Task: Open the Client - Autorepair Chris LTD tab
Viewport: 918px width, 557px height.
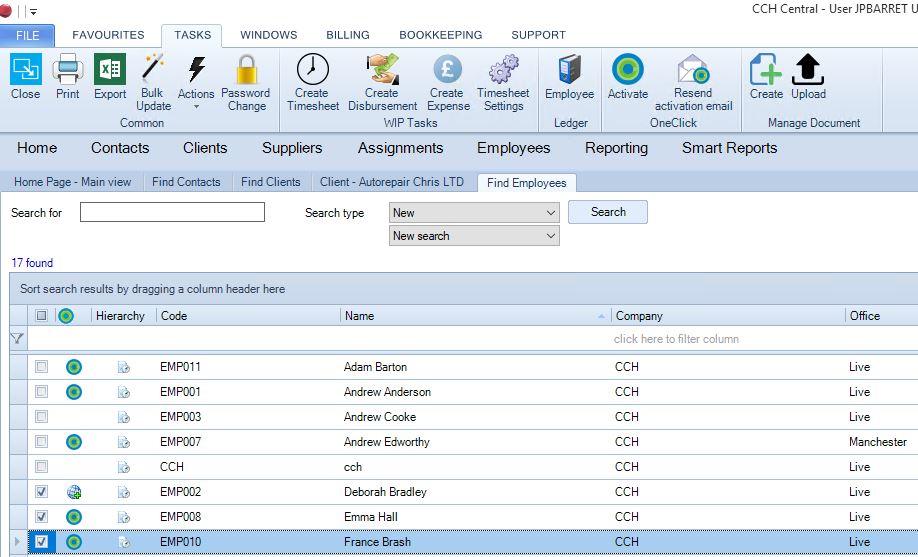Action: 392,182
